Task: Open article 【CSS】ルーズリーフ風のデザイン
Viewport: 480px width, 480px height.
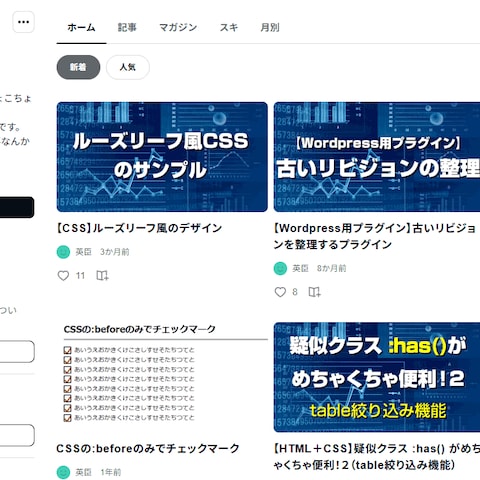Action: [x=139, y=228]
